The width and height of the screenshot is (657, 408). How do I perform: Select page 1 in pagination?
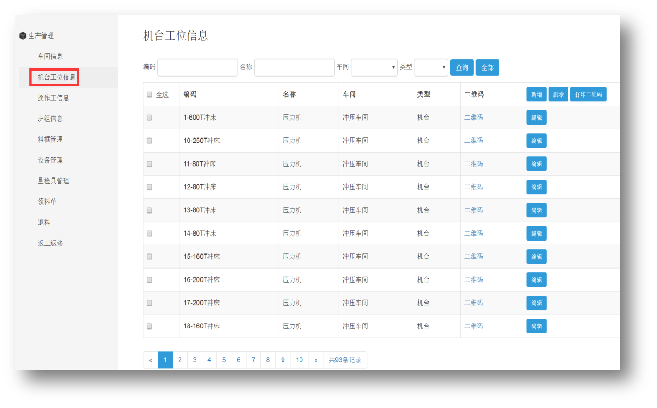165,360
